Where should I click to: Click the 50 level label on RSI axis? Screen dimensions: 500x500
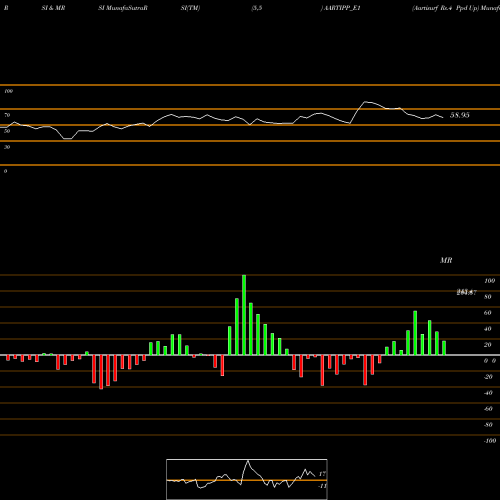(x=7, y=131)
